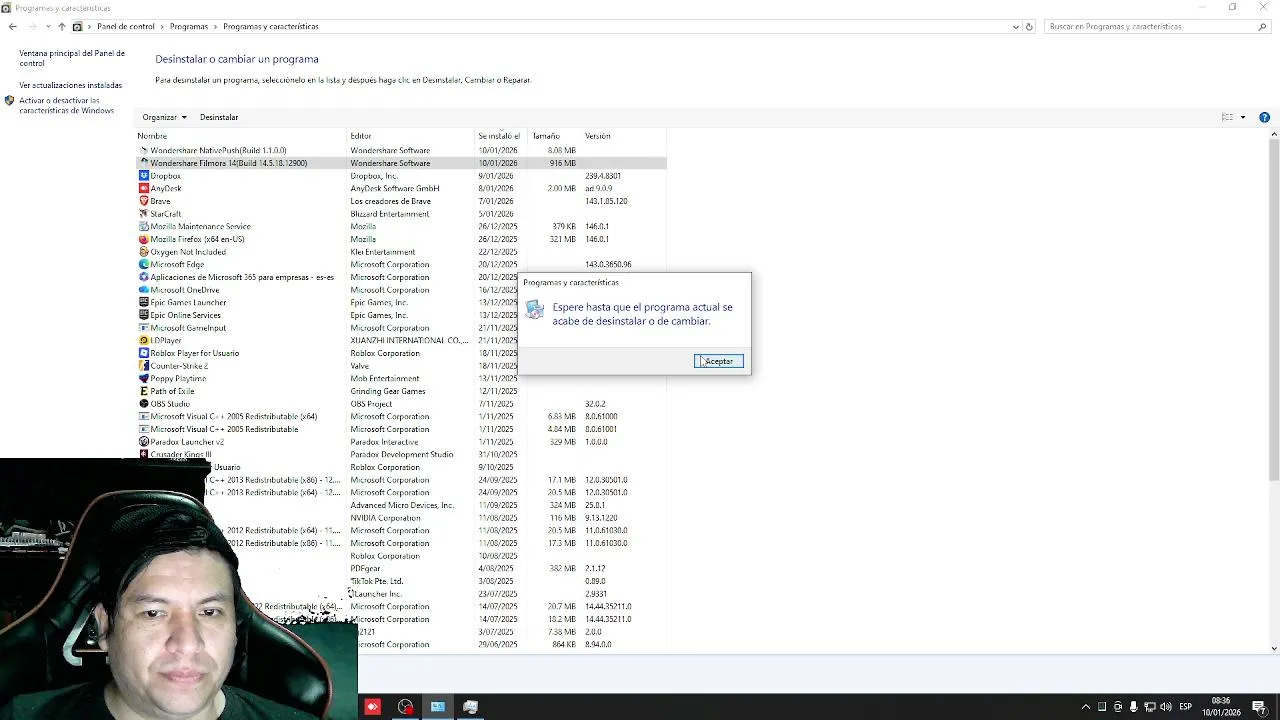Click Advanced Micro Devices, Inc. entry

[402, 505]
